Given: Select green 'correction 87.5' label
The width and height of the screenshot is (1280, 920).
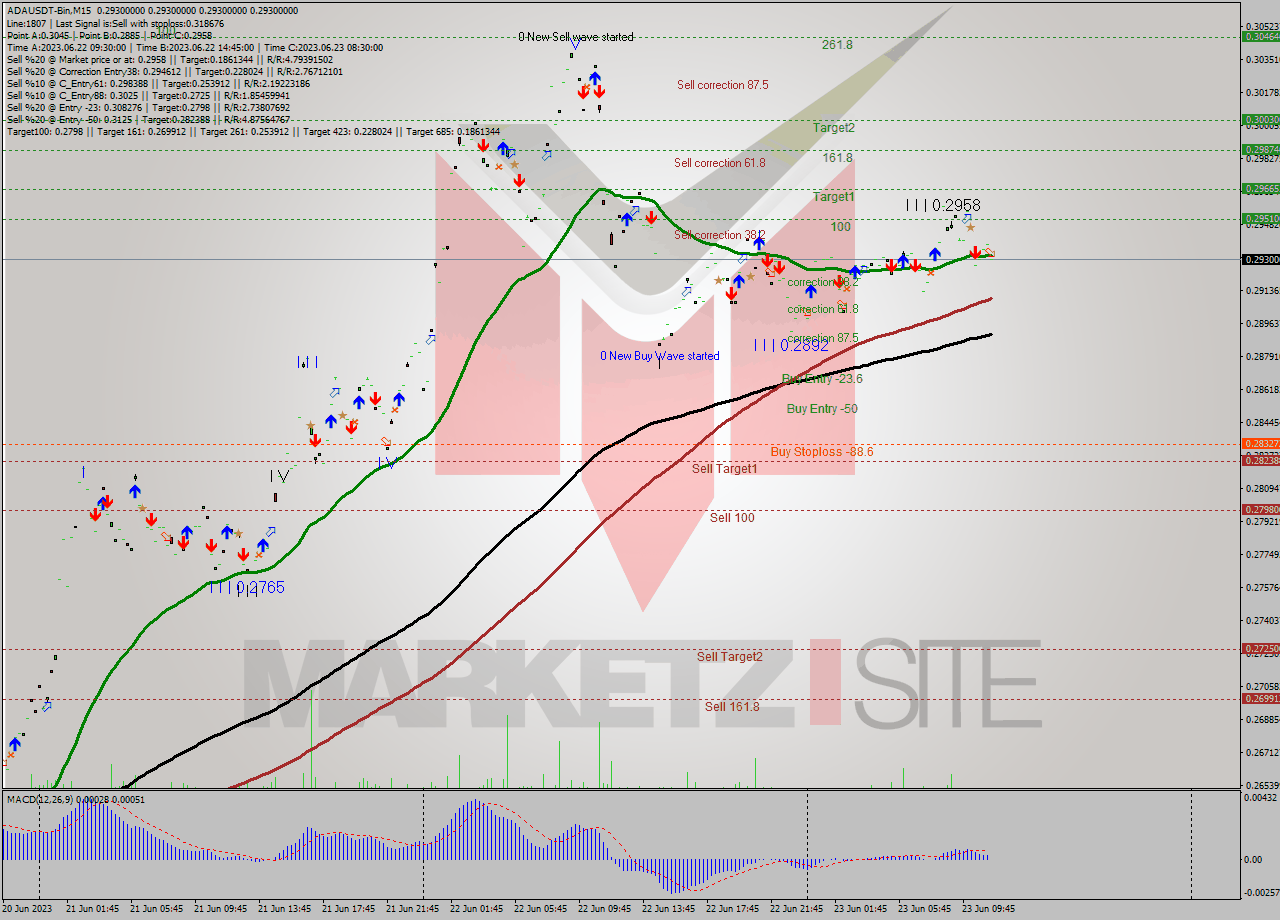Looking at the screenshot, I should [823, 338].
